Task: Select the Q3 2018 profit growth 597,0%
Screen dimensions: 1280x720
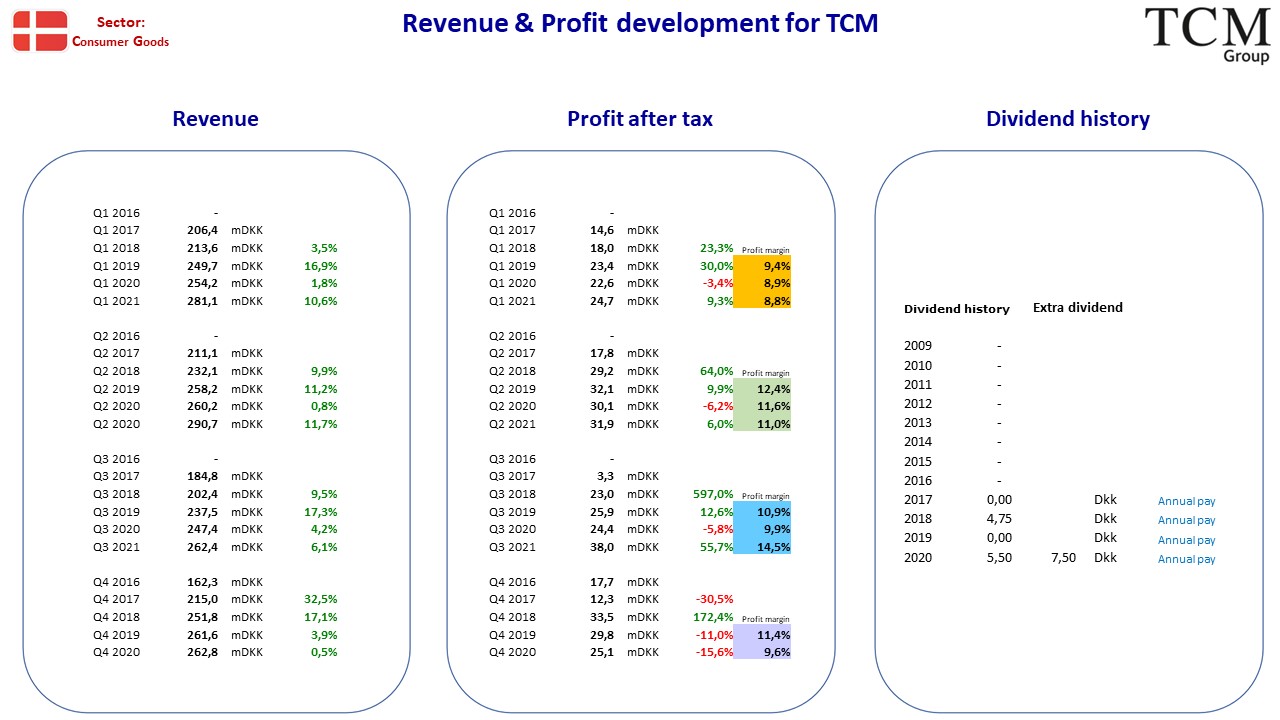Action: tap(713, 494)
